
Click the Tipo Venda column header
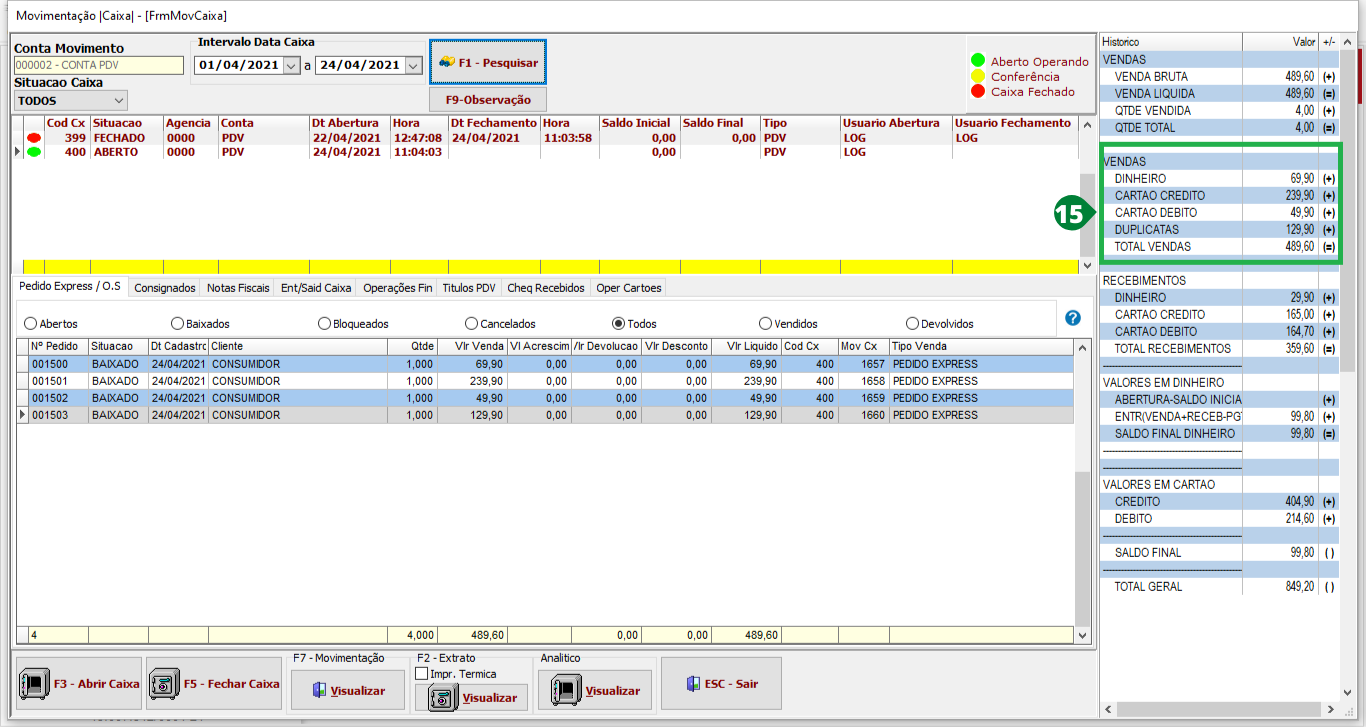981,346
